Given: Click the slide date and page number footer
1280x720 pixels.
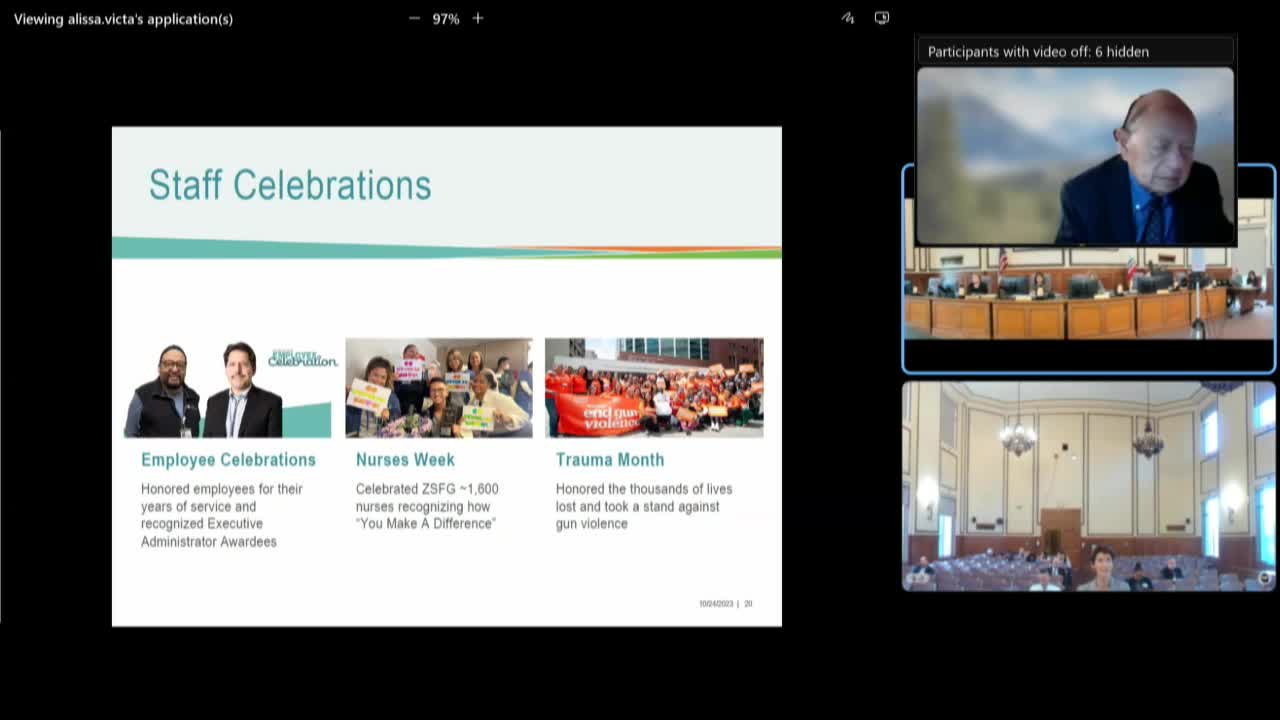Looking at the screenshot, I should (726, 604).
